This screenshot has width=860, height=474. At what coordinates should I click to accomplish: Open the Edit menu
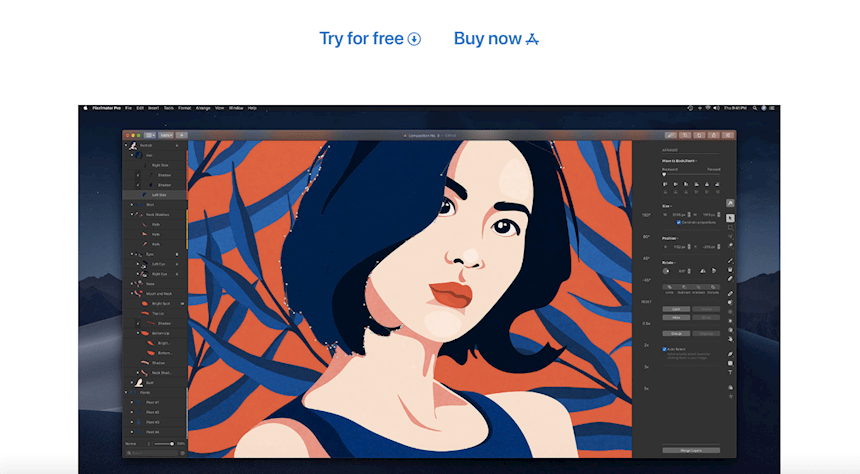[x=140, y=108]
